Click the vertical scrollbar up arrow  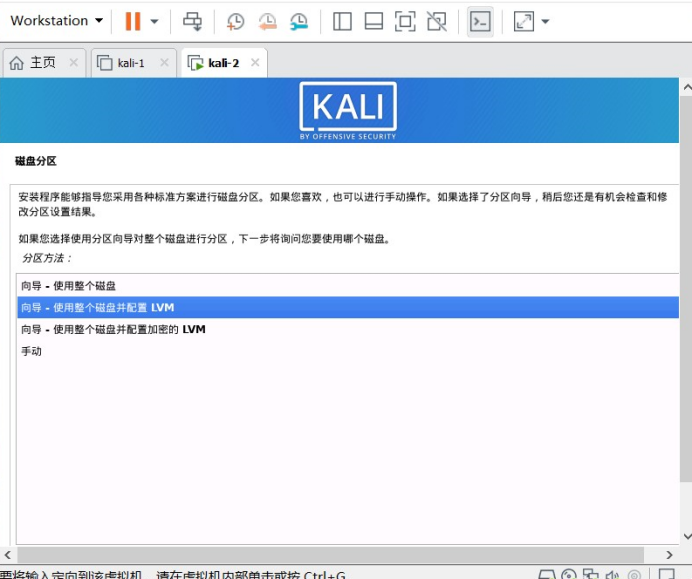[686, 87]
